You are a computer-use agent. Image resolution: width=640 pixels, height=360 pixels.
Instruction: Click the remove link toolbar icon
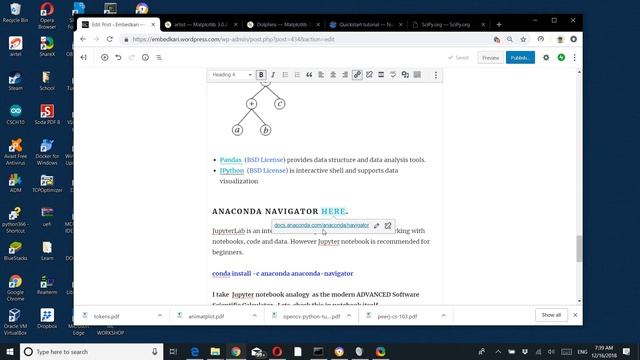[x=369, y=75]
